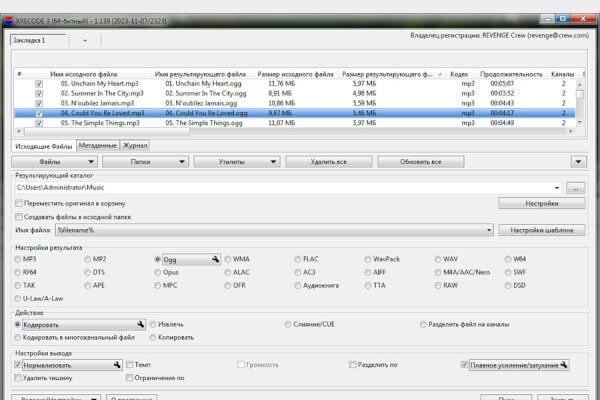The image size is (600, 400).
Task: Switch to the Исходящие Файлы tab
Action: pyautogui.click(x=44, y=146)
